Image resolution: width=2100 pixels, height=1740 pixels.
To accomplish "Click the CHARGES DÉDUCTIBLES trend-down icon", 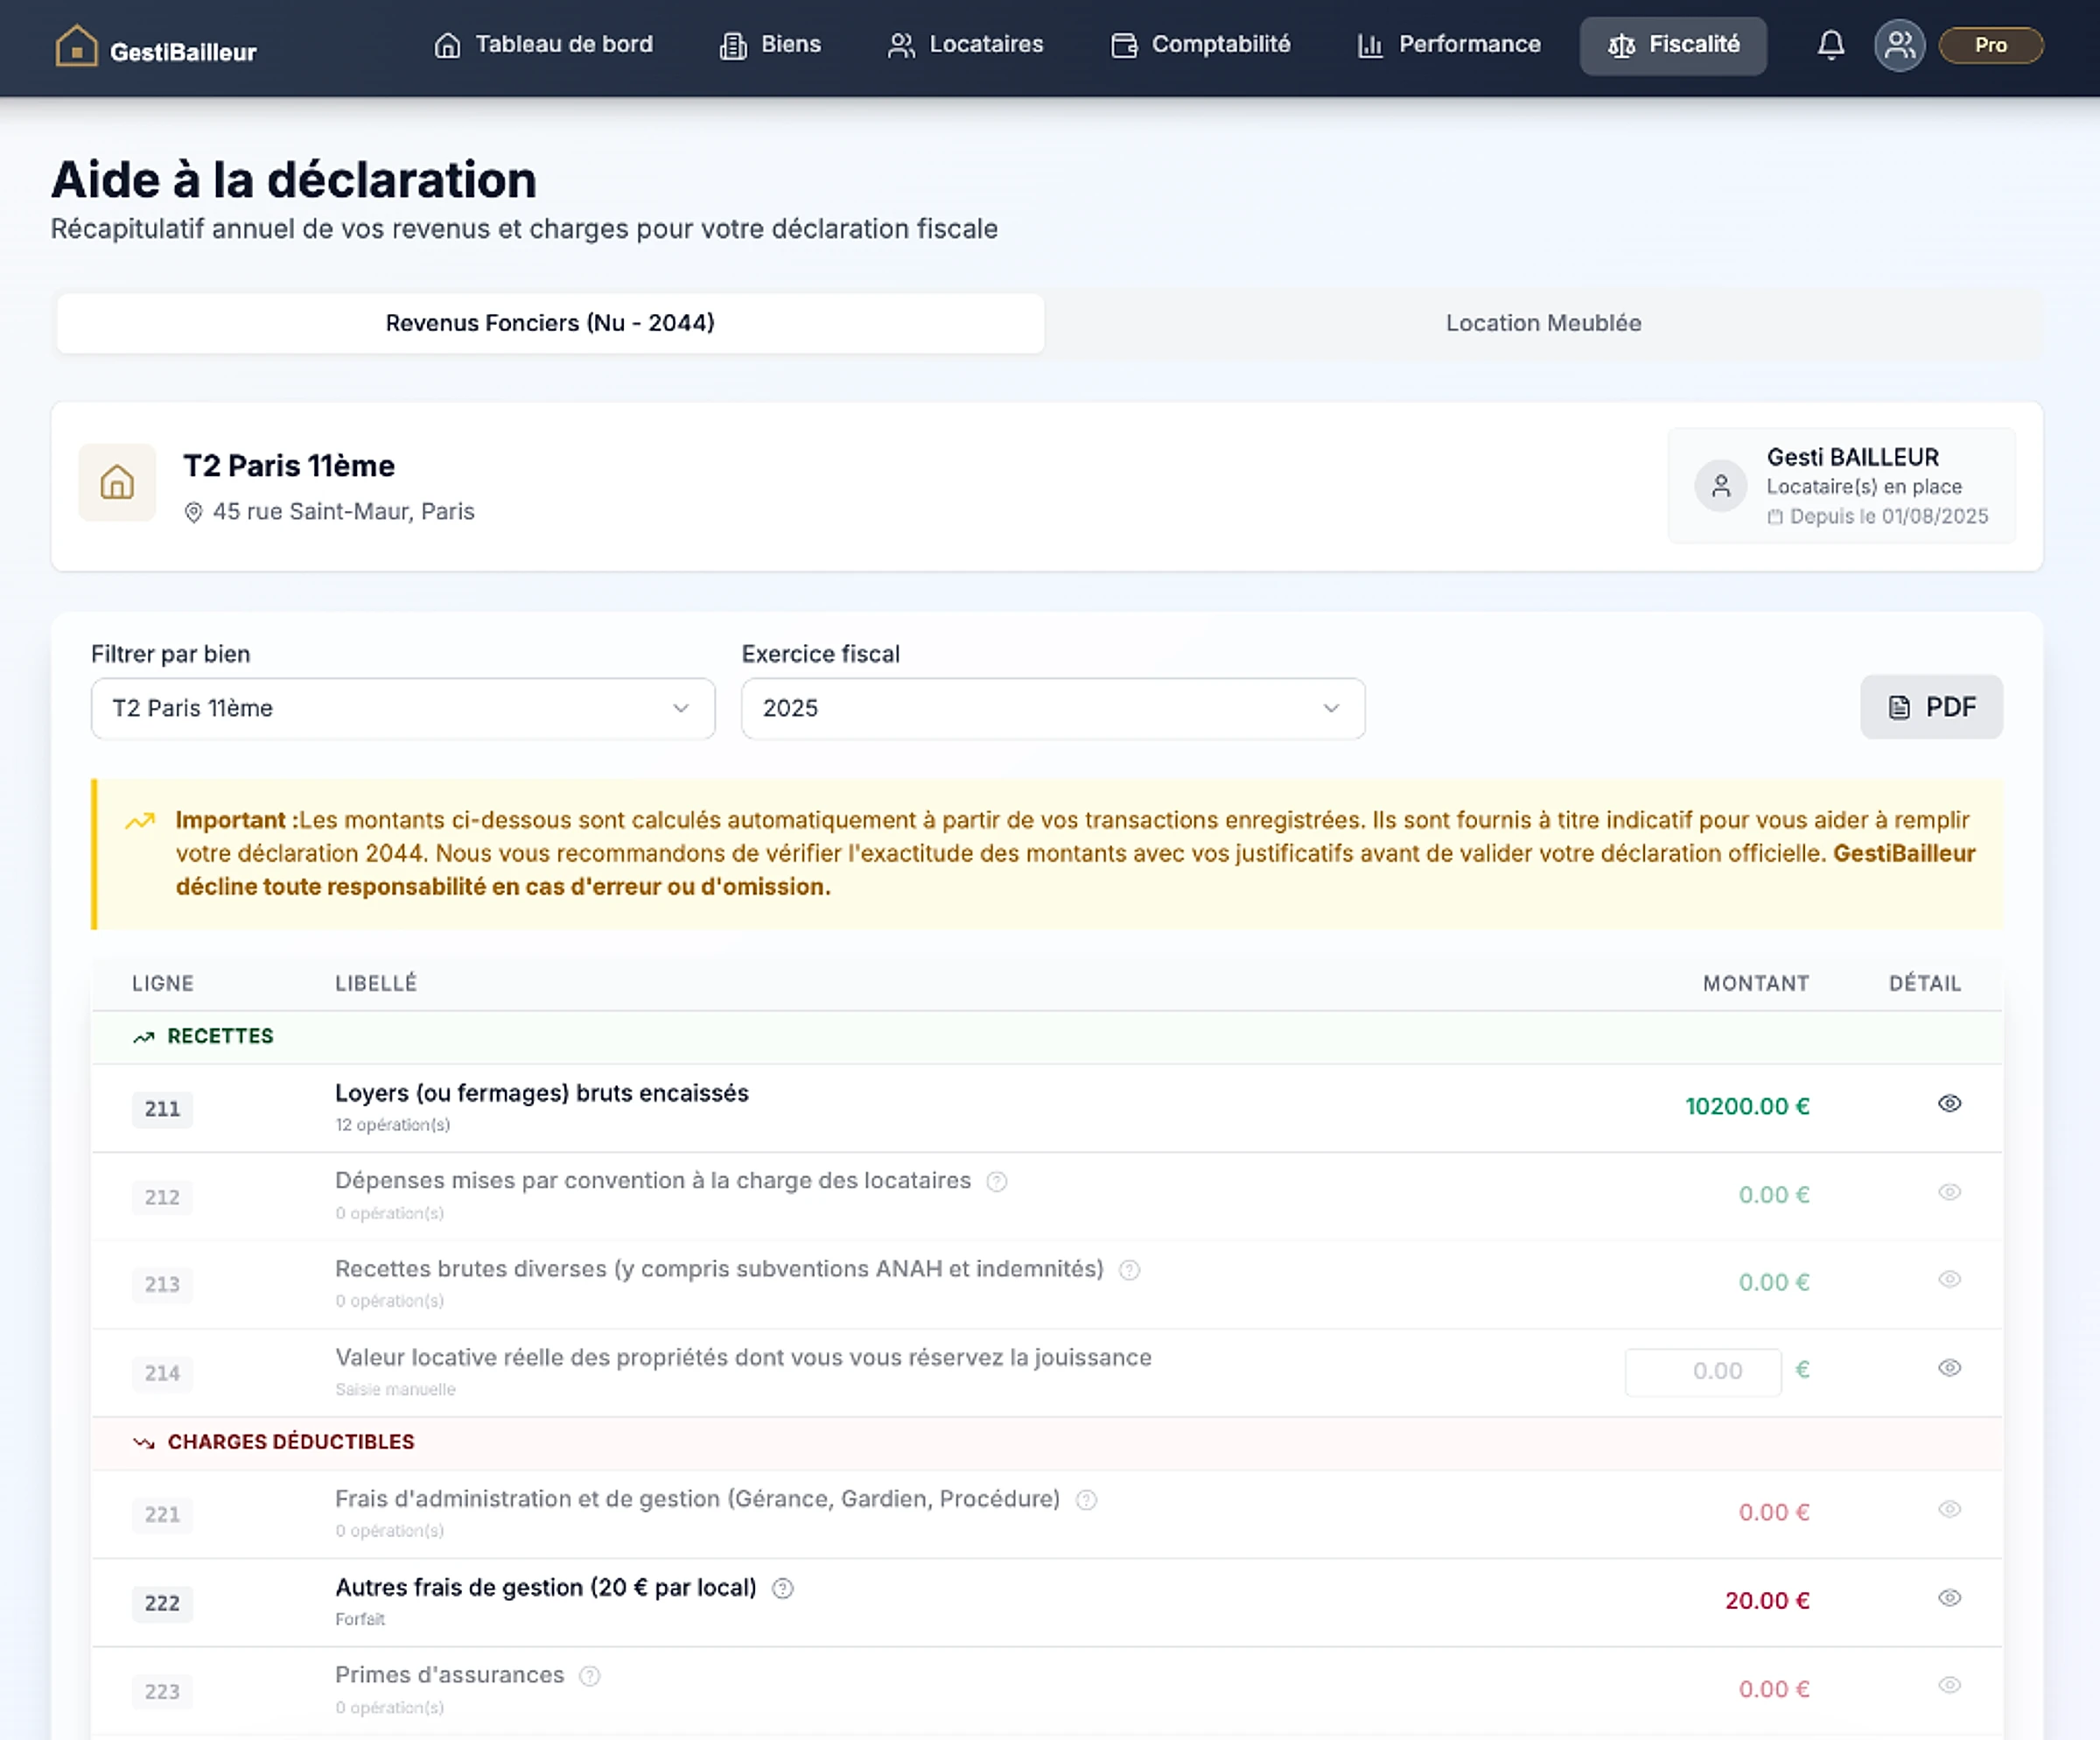I will click(144, 1443).
